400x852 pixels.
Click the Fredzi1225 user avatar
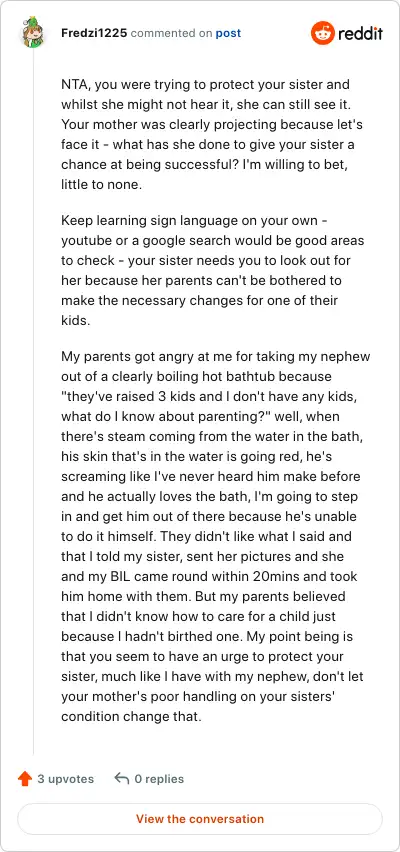pyautogui.click(x=33, y=33)
